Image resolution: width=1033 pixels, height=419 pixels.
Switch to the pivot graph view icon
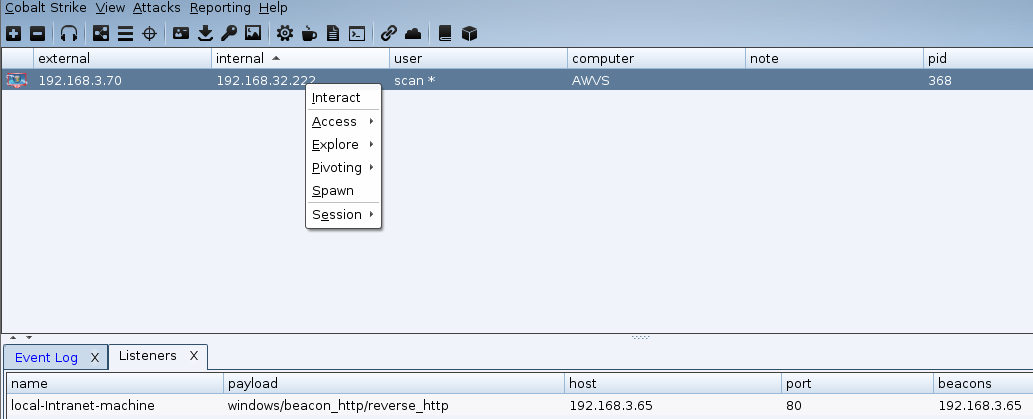pos(101,33)
